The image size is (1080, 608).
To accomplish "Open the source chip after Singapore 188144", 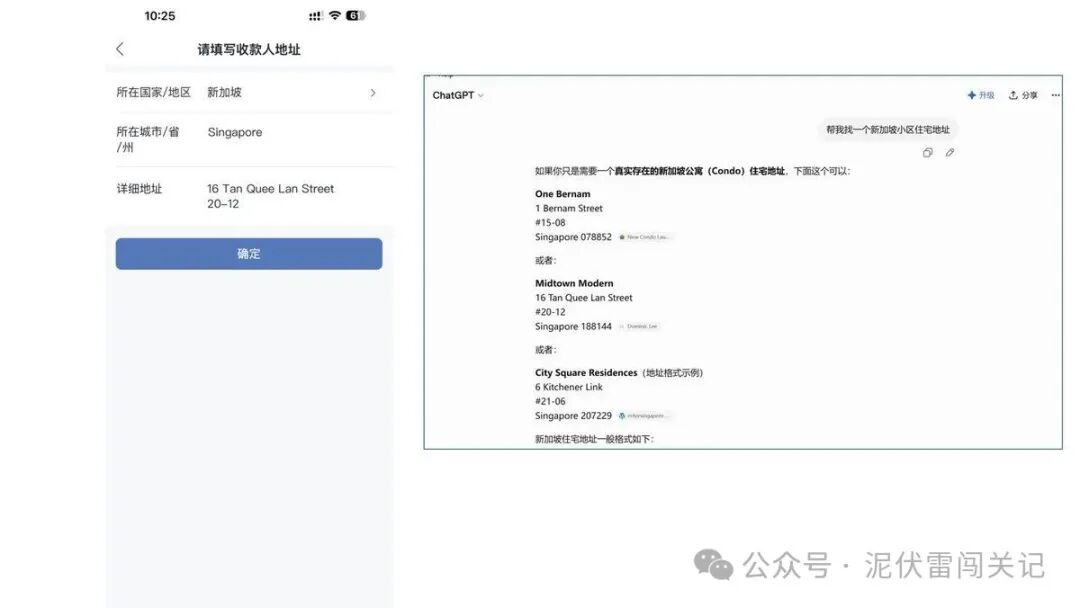I will [x=639, y=326].
